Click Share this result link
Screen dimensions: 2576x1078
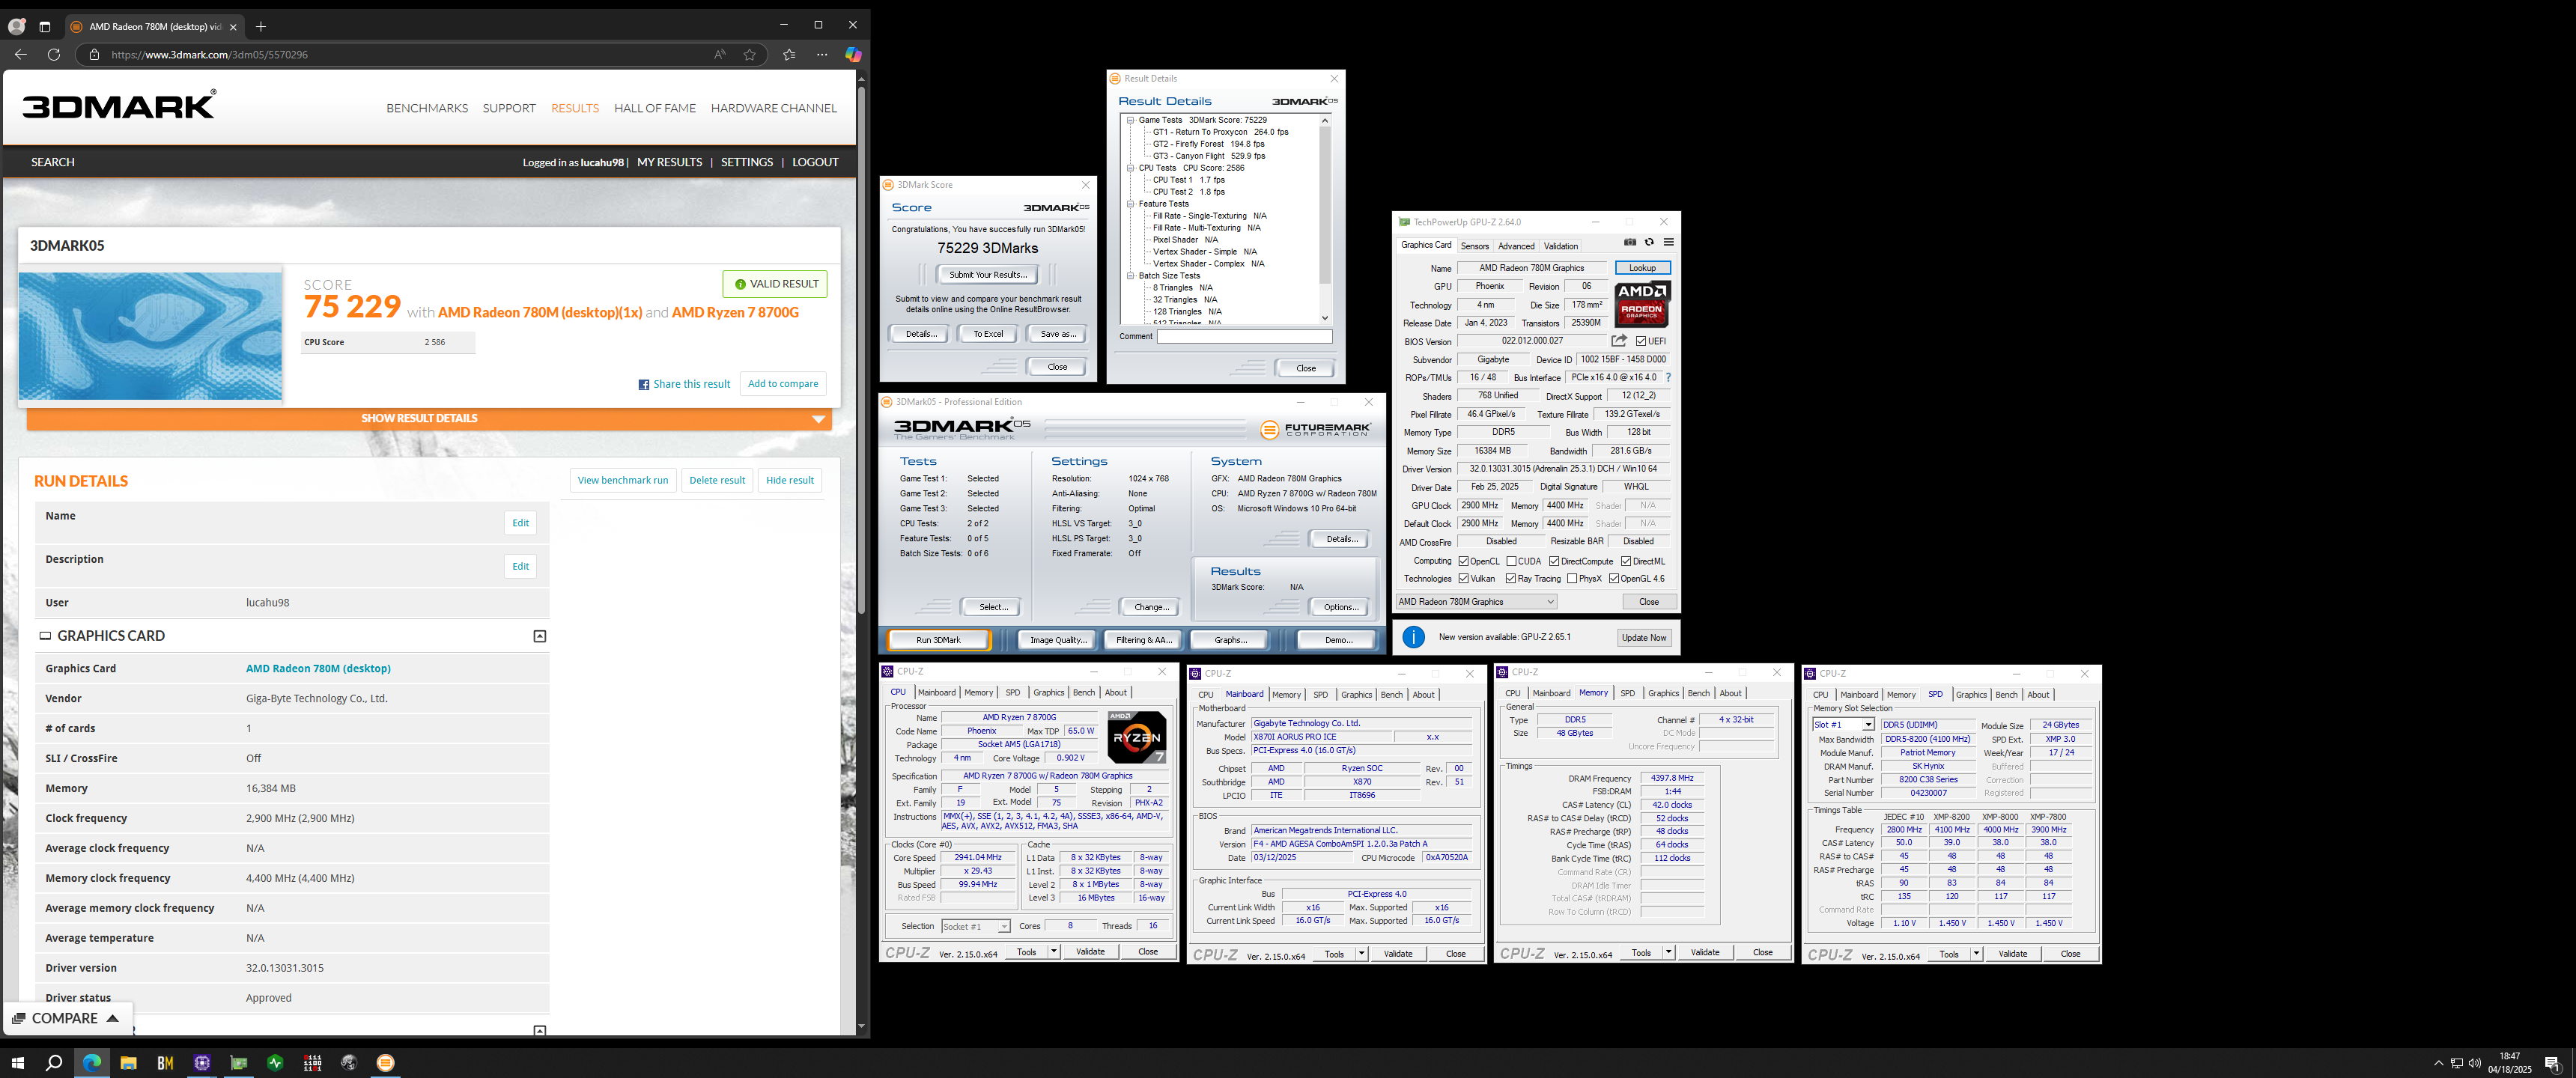[x=685, y=384]
